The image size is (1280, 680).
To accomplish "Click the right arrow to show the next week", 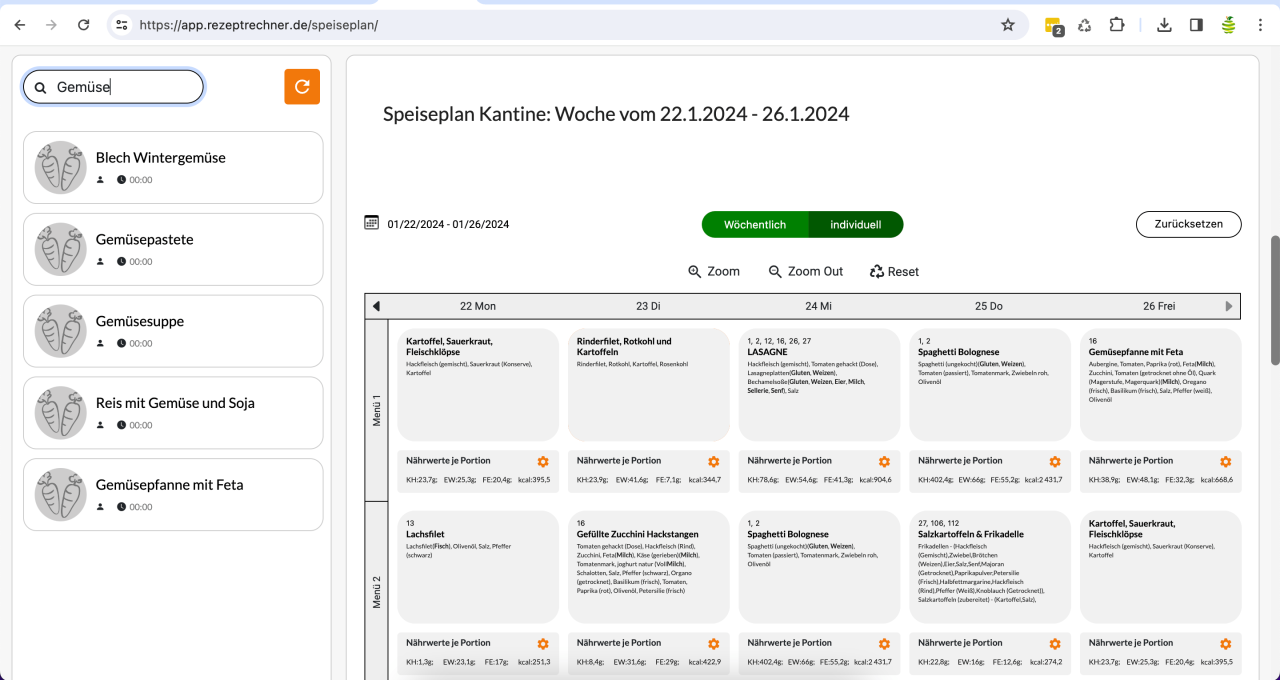I will point(1229,306).
